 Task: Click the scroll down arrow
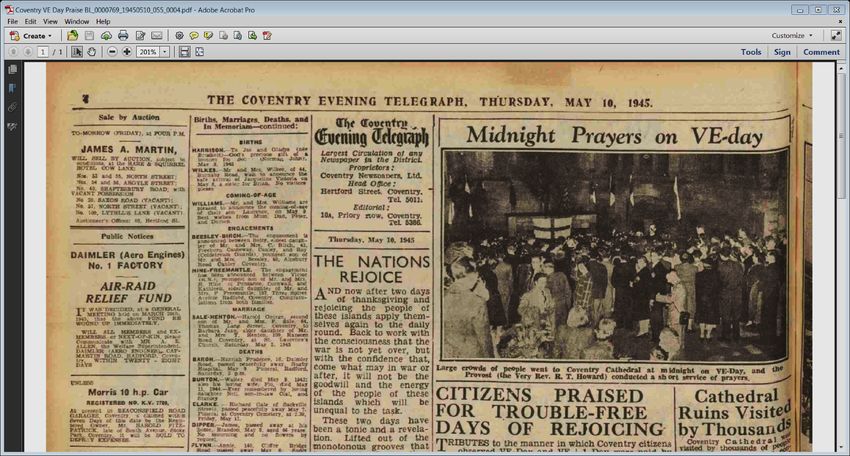tap(841, 447)
